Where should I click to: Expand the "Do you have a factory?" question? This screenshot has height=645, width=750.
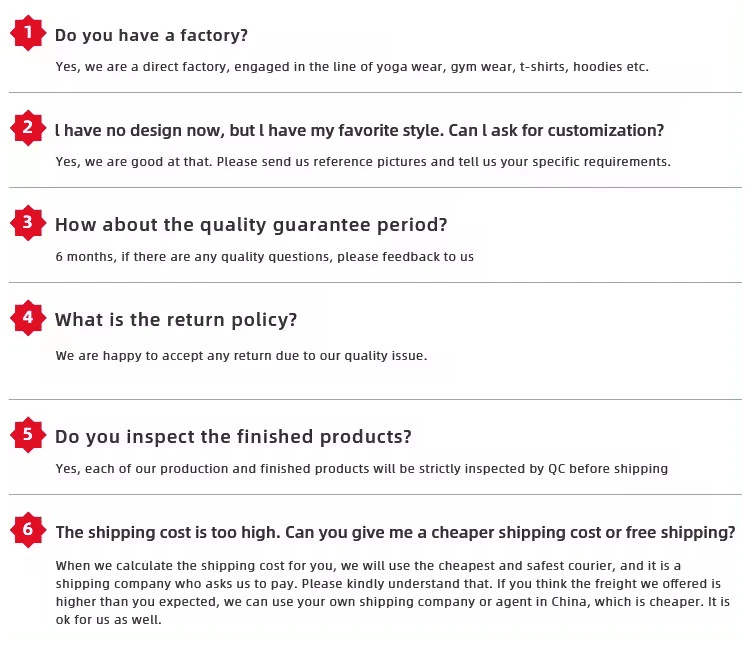[x=151, y=35]
